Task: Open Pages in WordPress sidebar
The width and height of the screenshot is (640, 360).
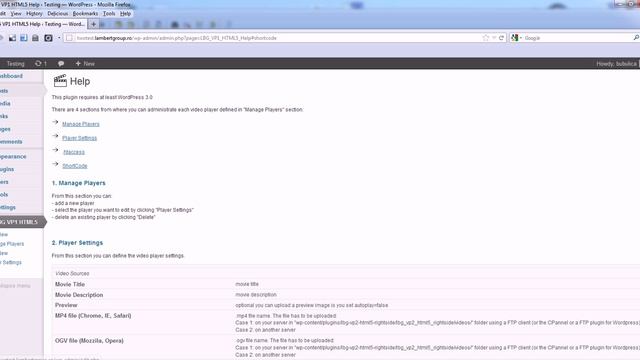Action: click(x=6, y=129)
